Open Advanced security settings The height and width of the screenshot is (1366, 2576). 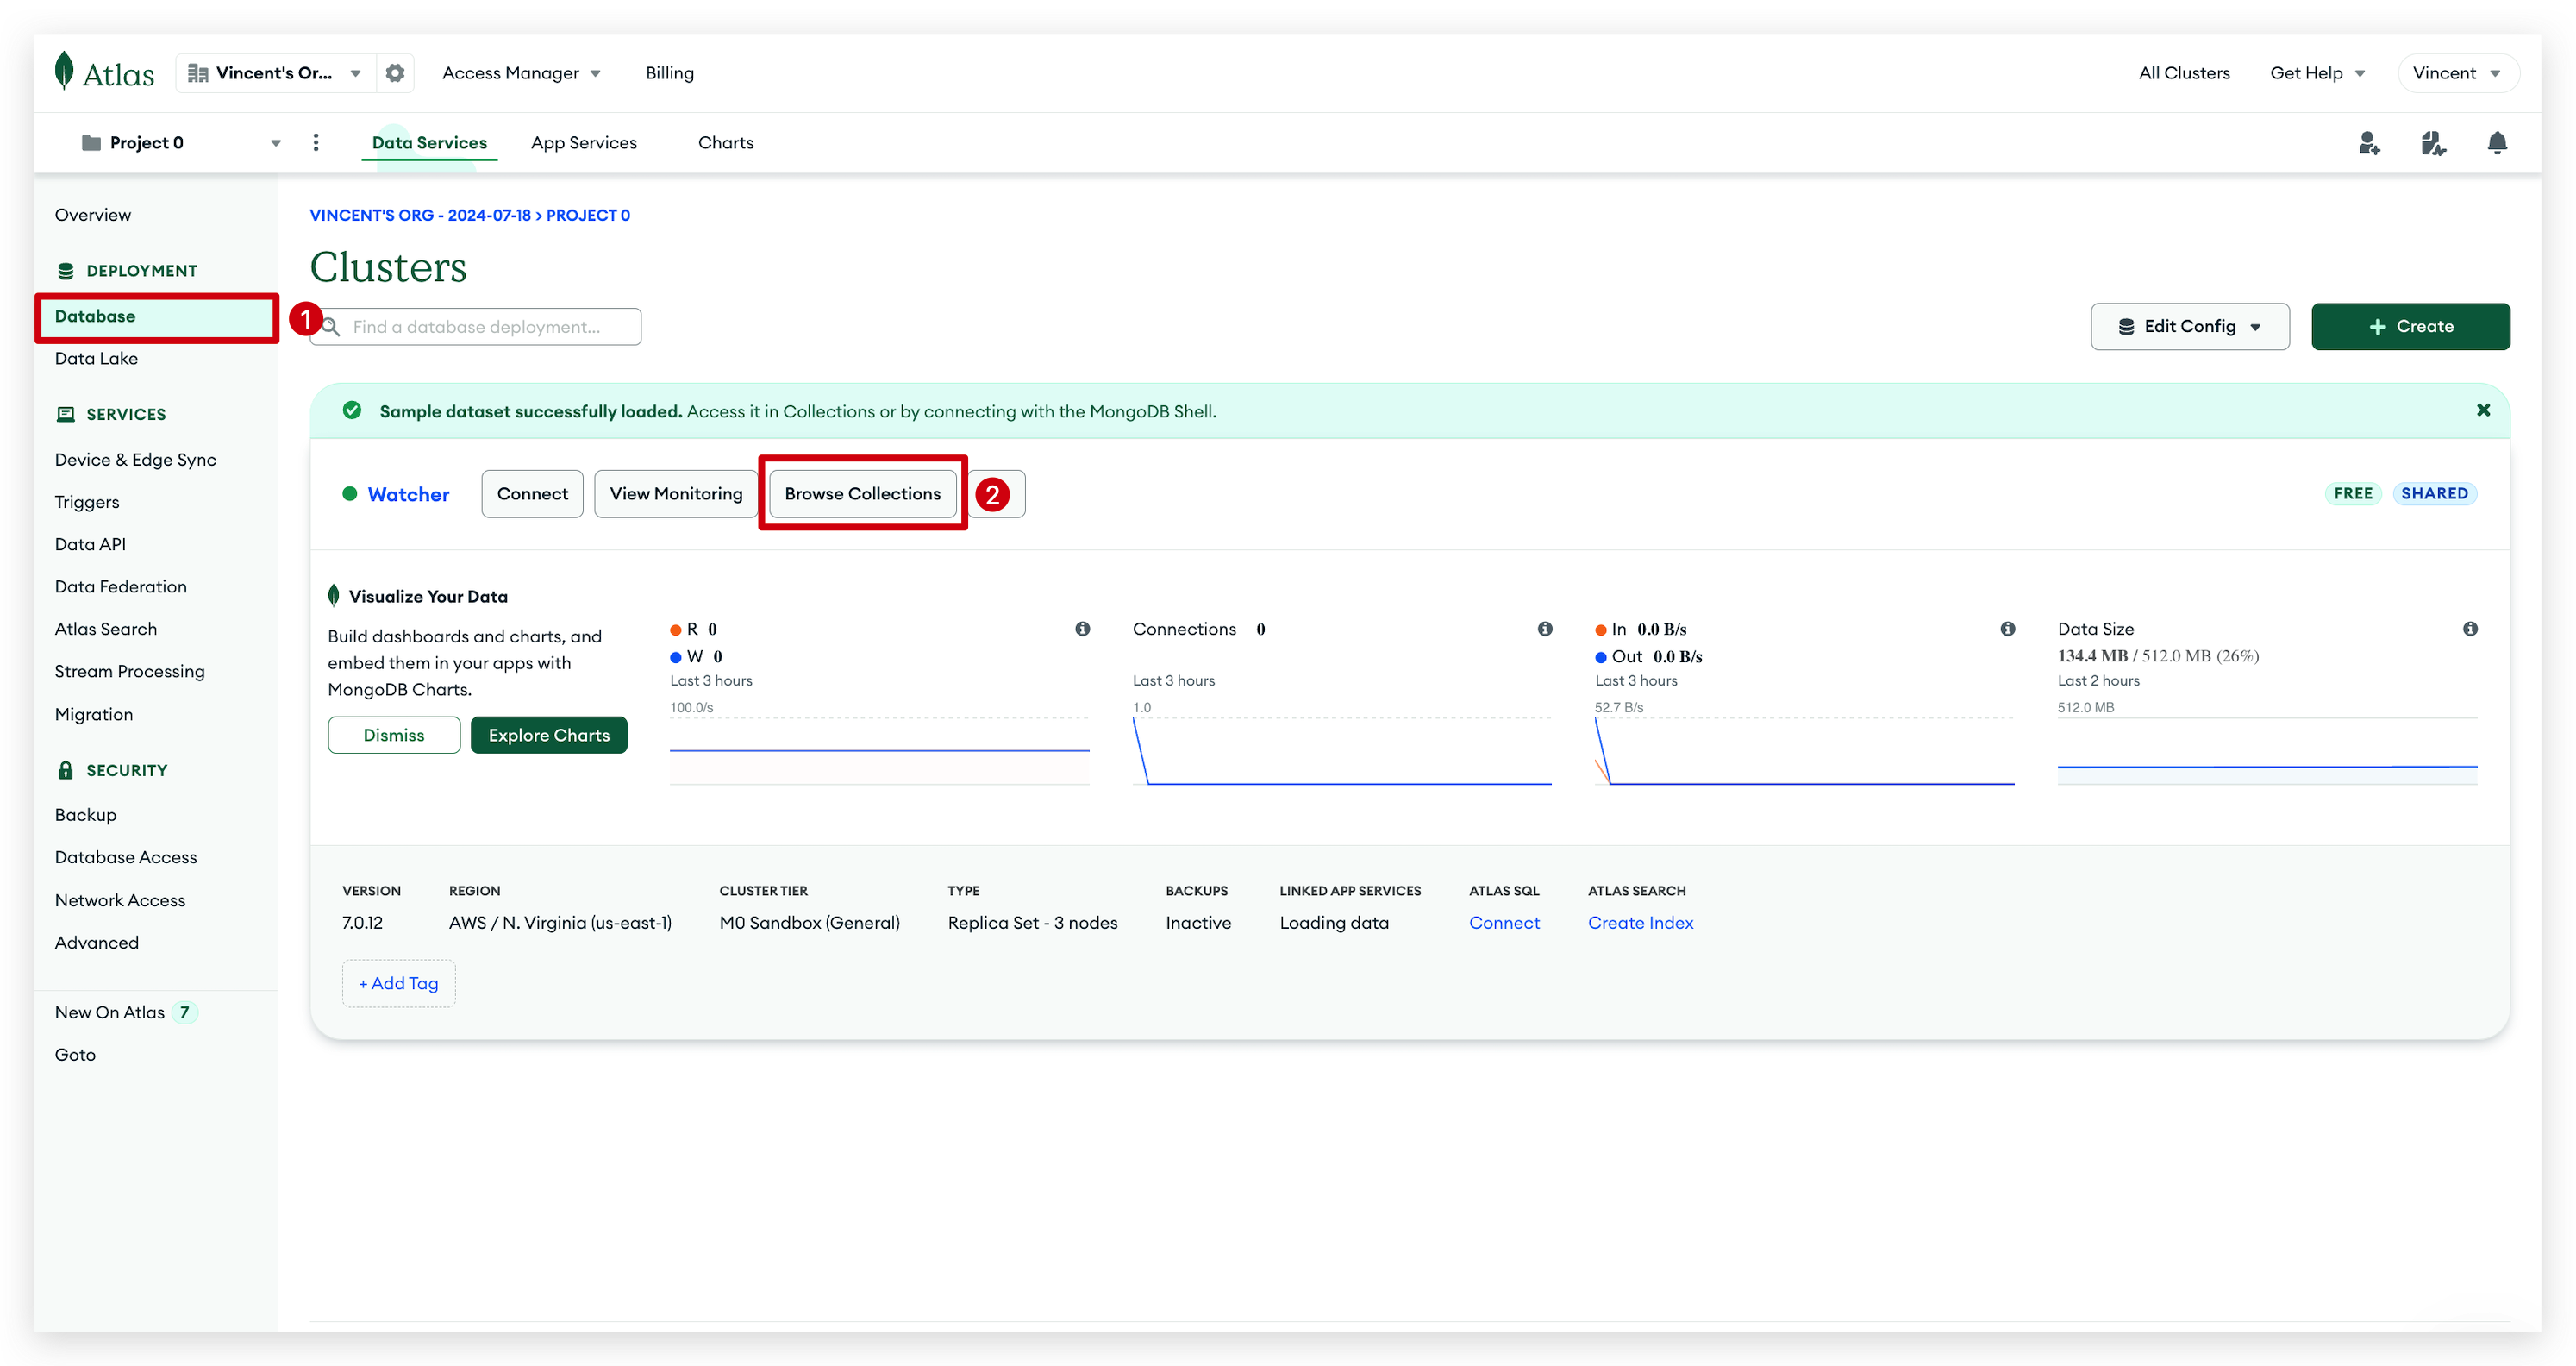(97, 942)
